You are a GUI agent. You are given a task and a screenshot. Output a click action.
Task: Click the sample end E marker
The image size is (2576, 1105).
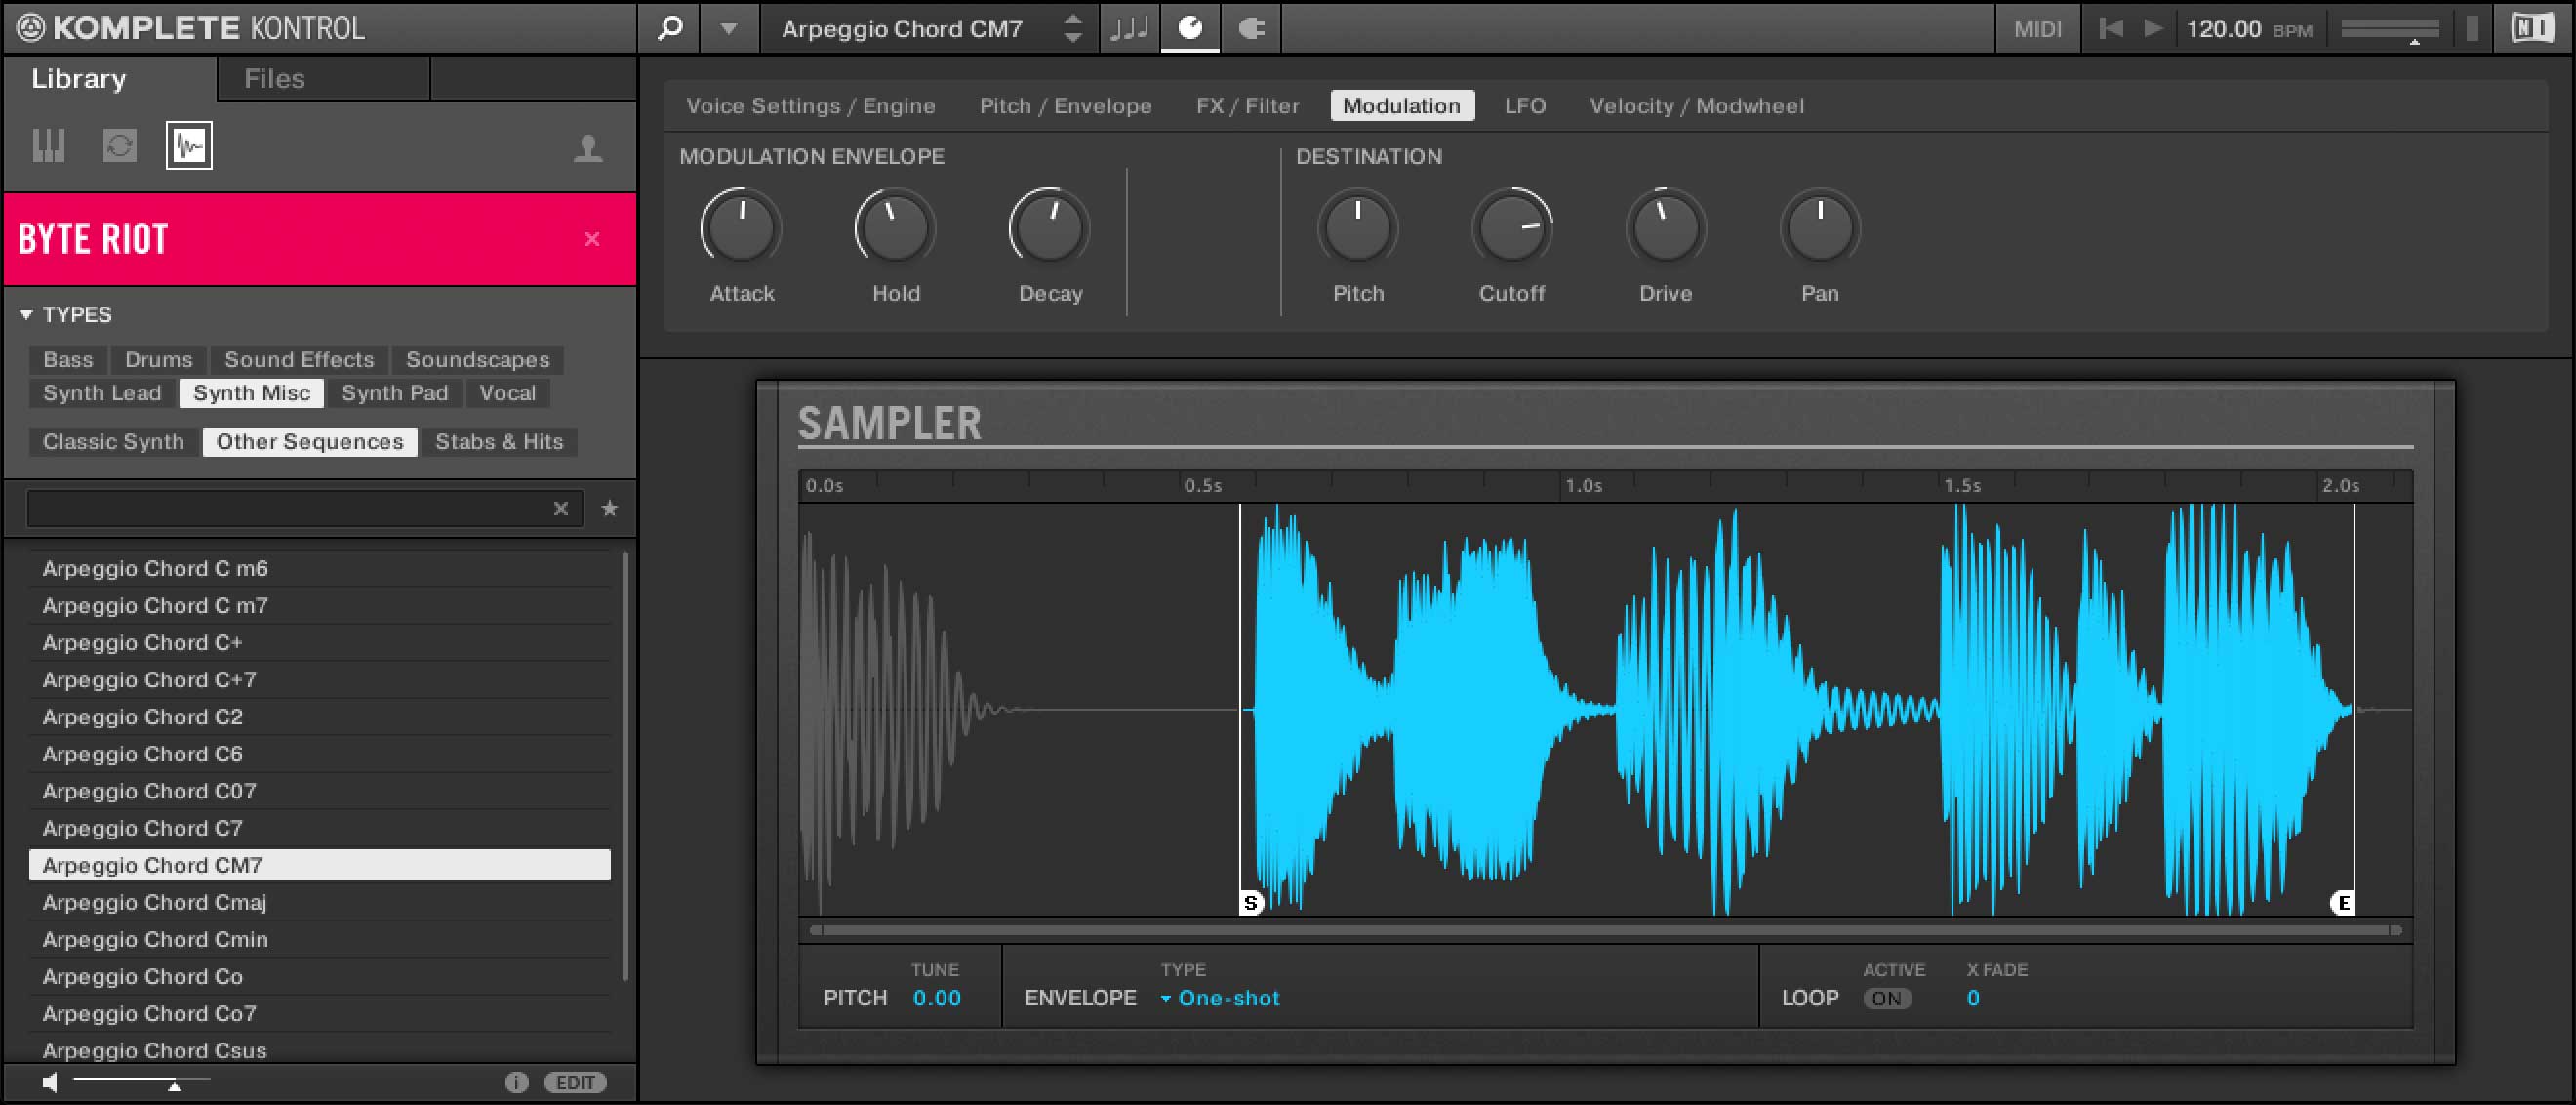pyautogui.click(x=2342, y=903)
